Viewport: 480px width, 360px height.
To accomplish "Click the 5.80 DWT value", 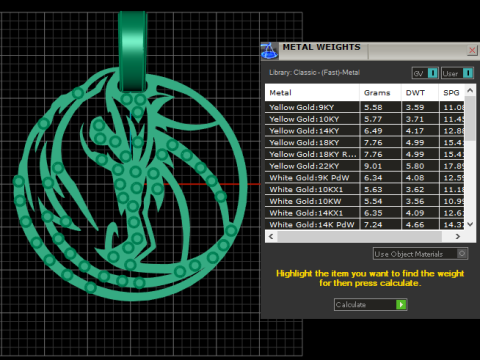I will click(x=415, y=166).
